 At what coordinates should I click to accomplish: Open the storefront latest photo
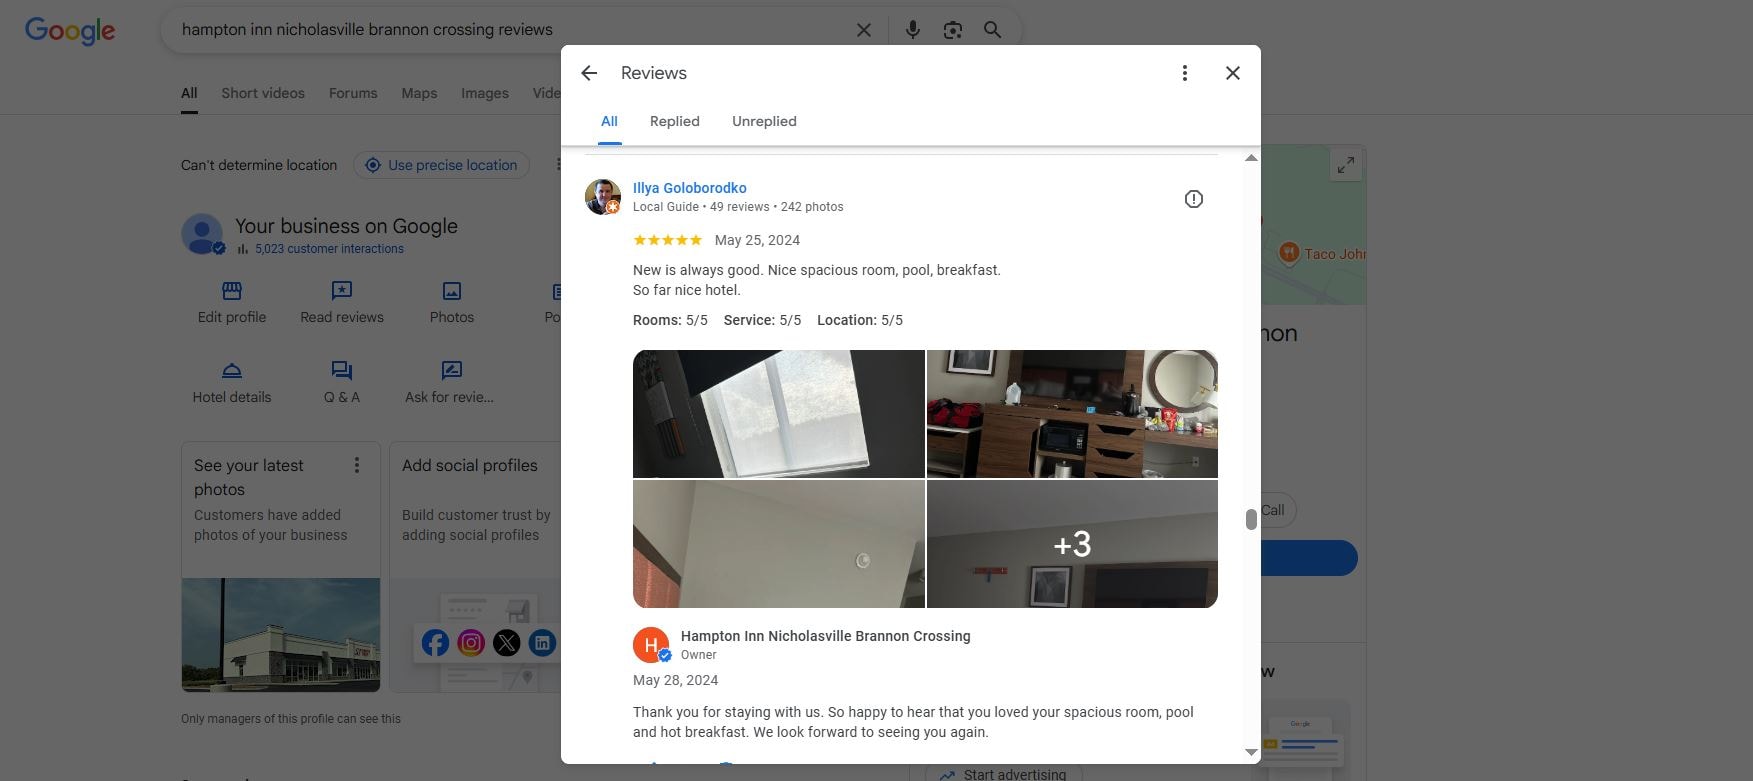(281, 634)
